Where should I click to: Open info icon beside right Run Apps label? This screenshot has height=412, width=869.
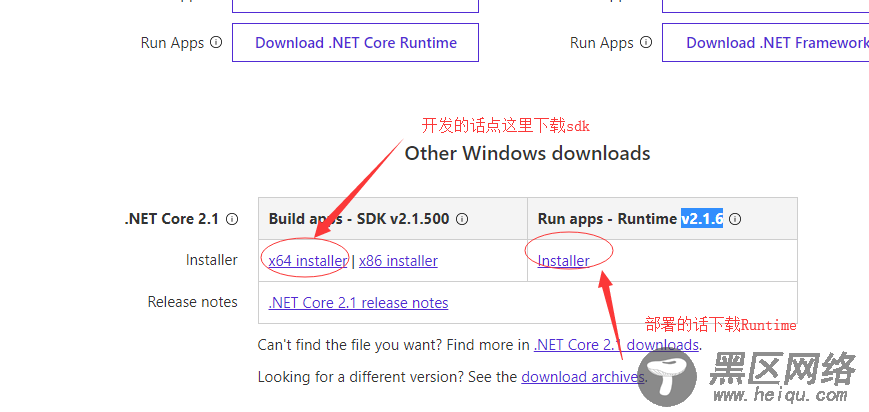click(646, 42)
